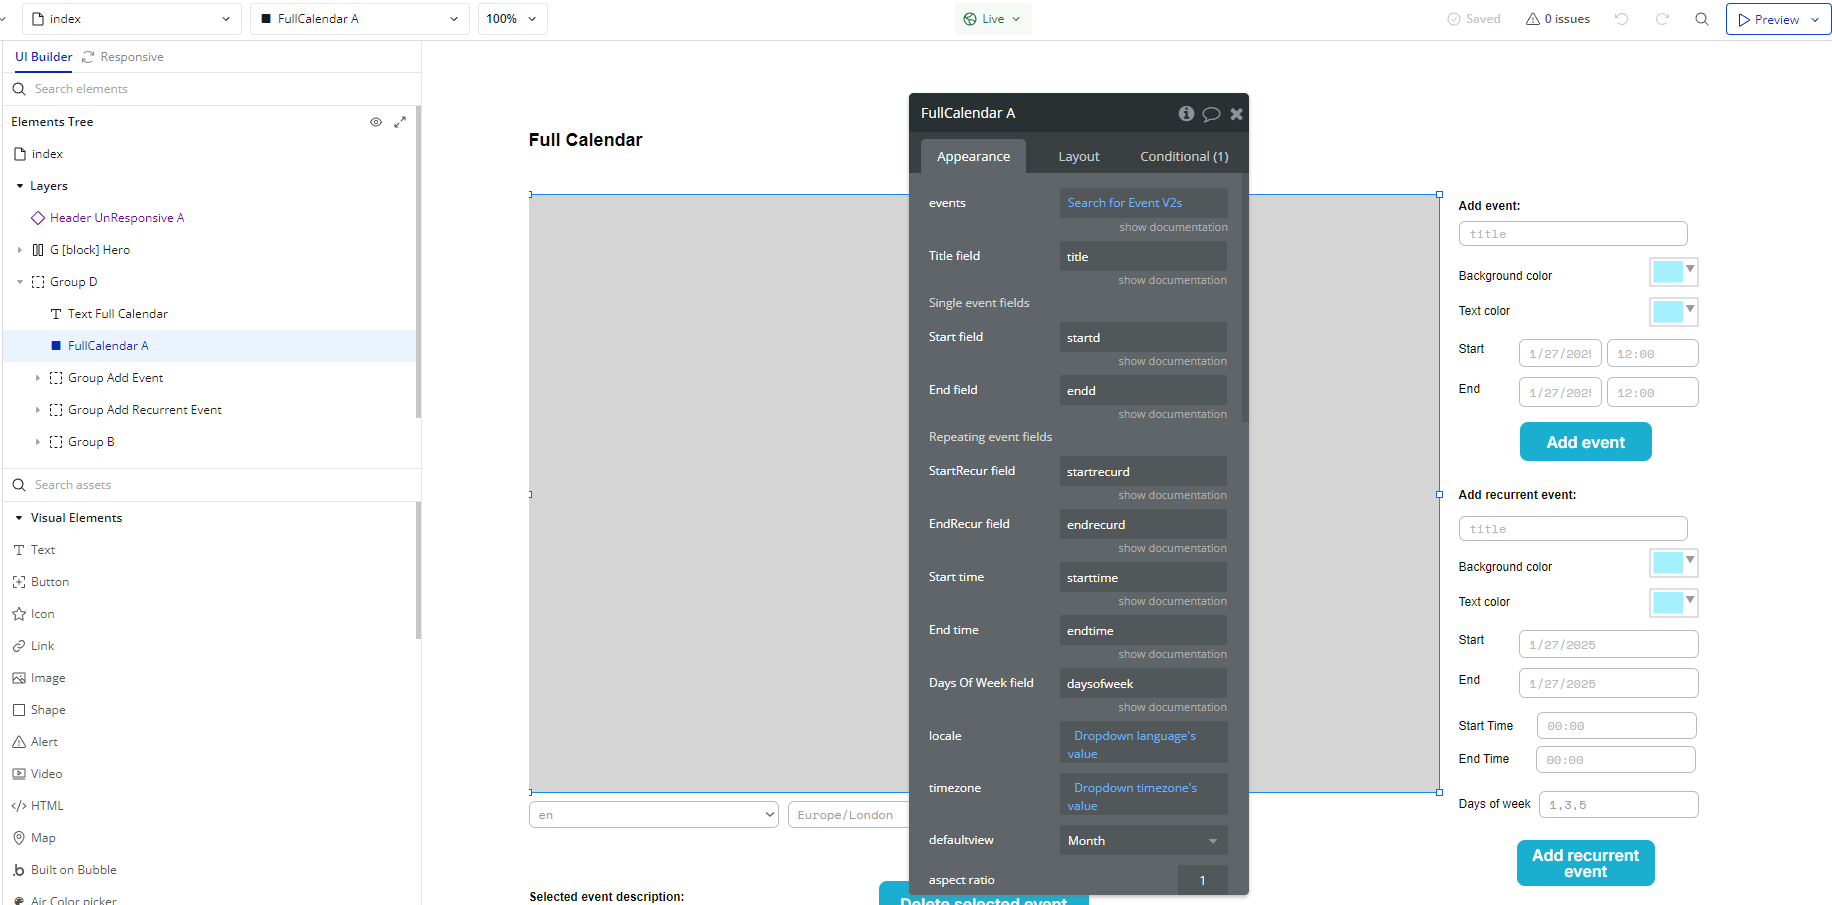Image resolution: width=1832 pixels, height=905 pixels.
Task: Open the defaultview Month dropdown
Action: point(1143,841)
